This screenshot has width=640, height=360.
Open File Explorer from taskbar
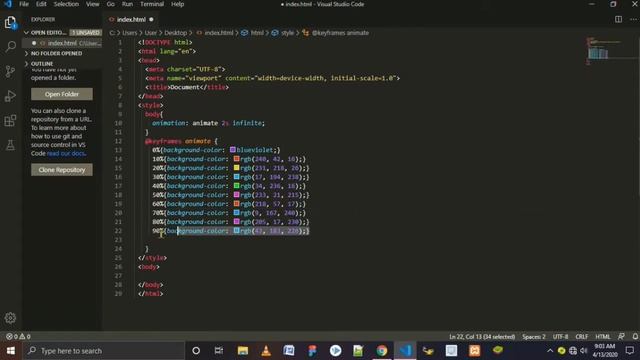[243, 351]
